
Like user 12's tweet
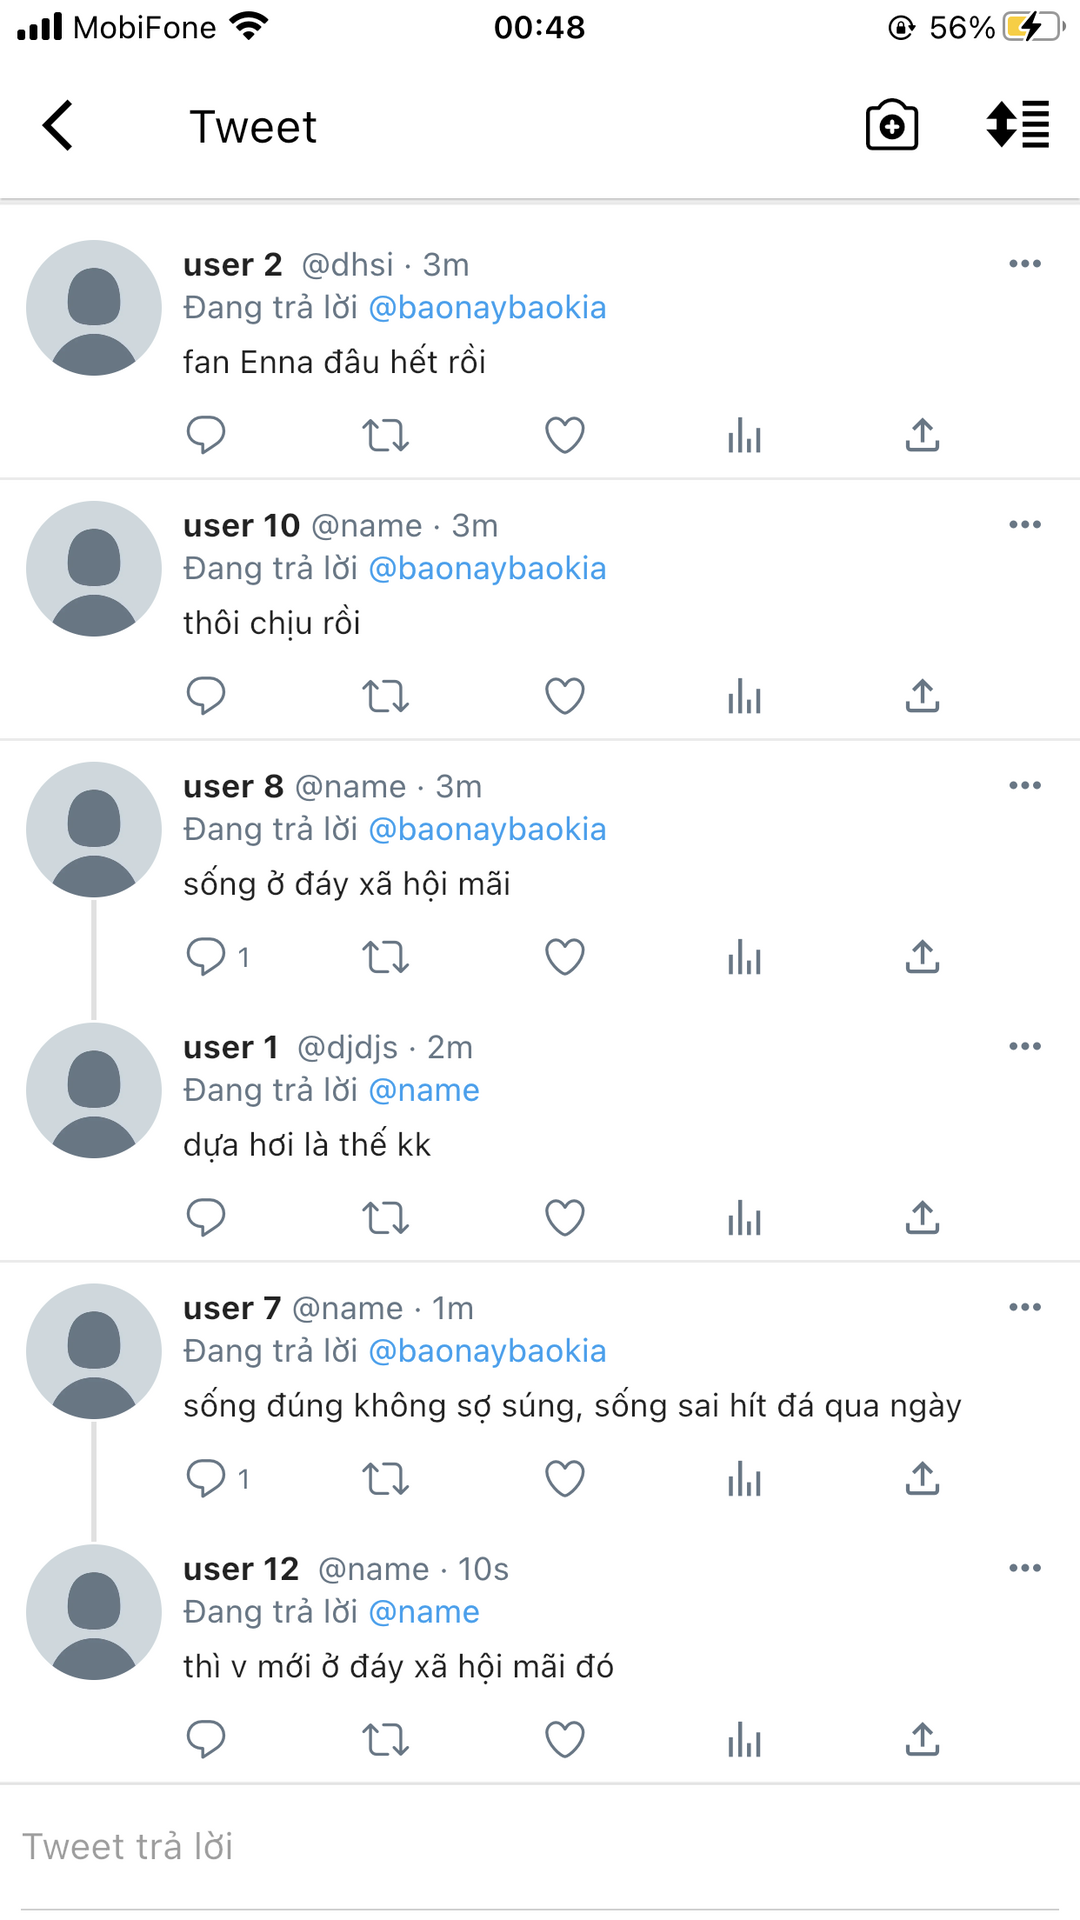[x=565, y=1740]
